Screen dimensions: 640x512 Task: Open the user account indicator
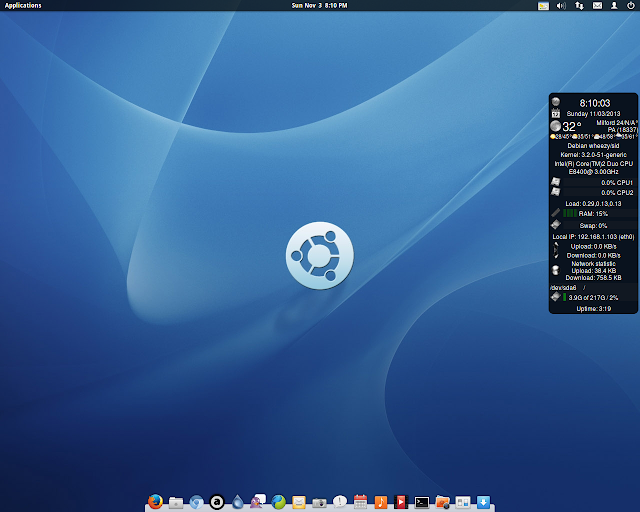pyautogui.click(x=614, y=5)
